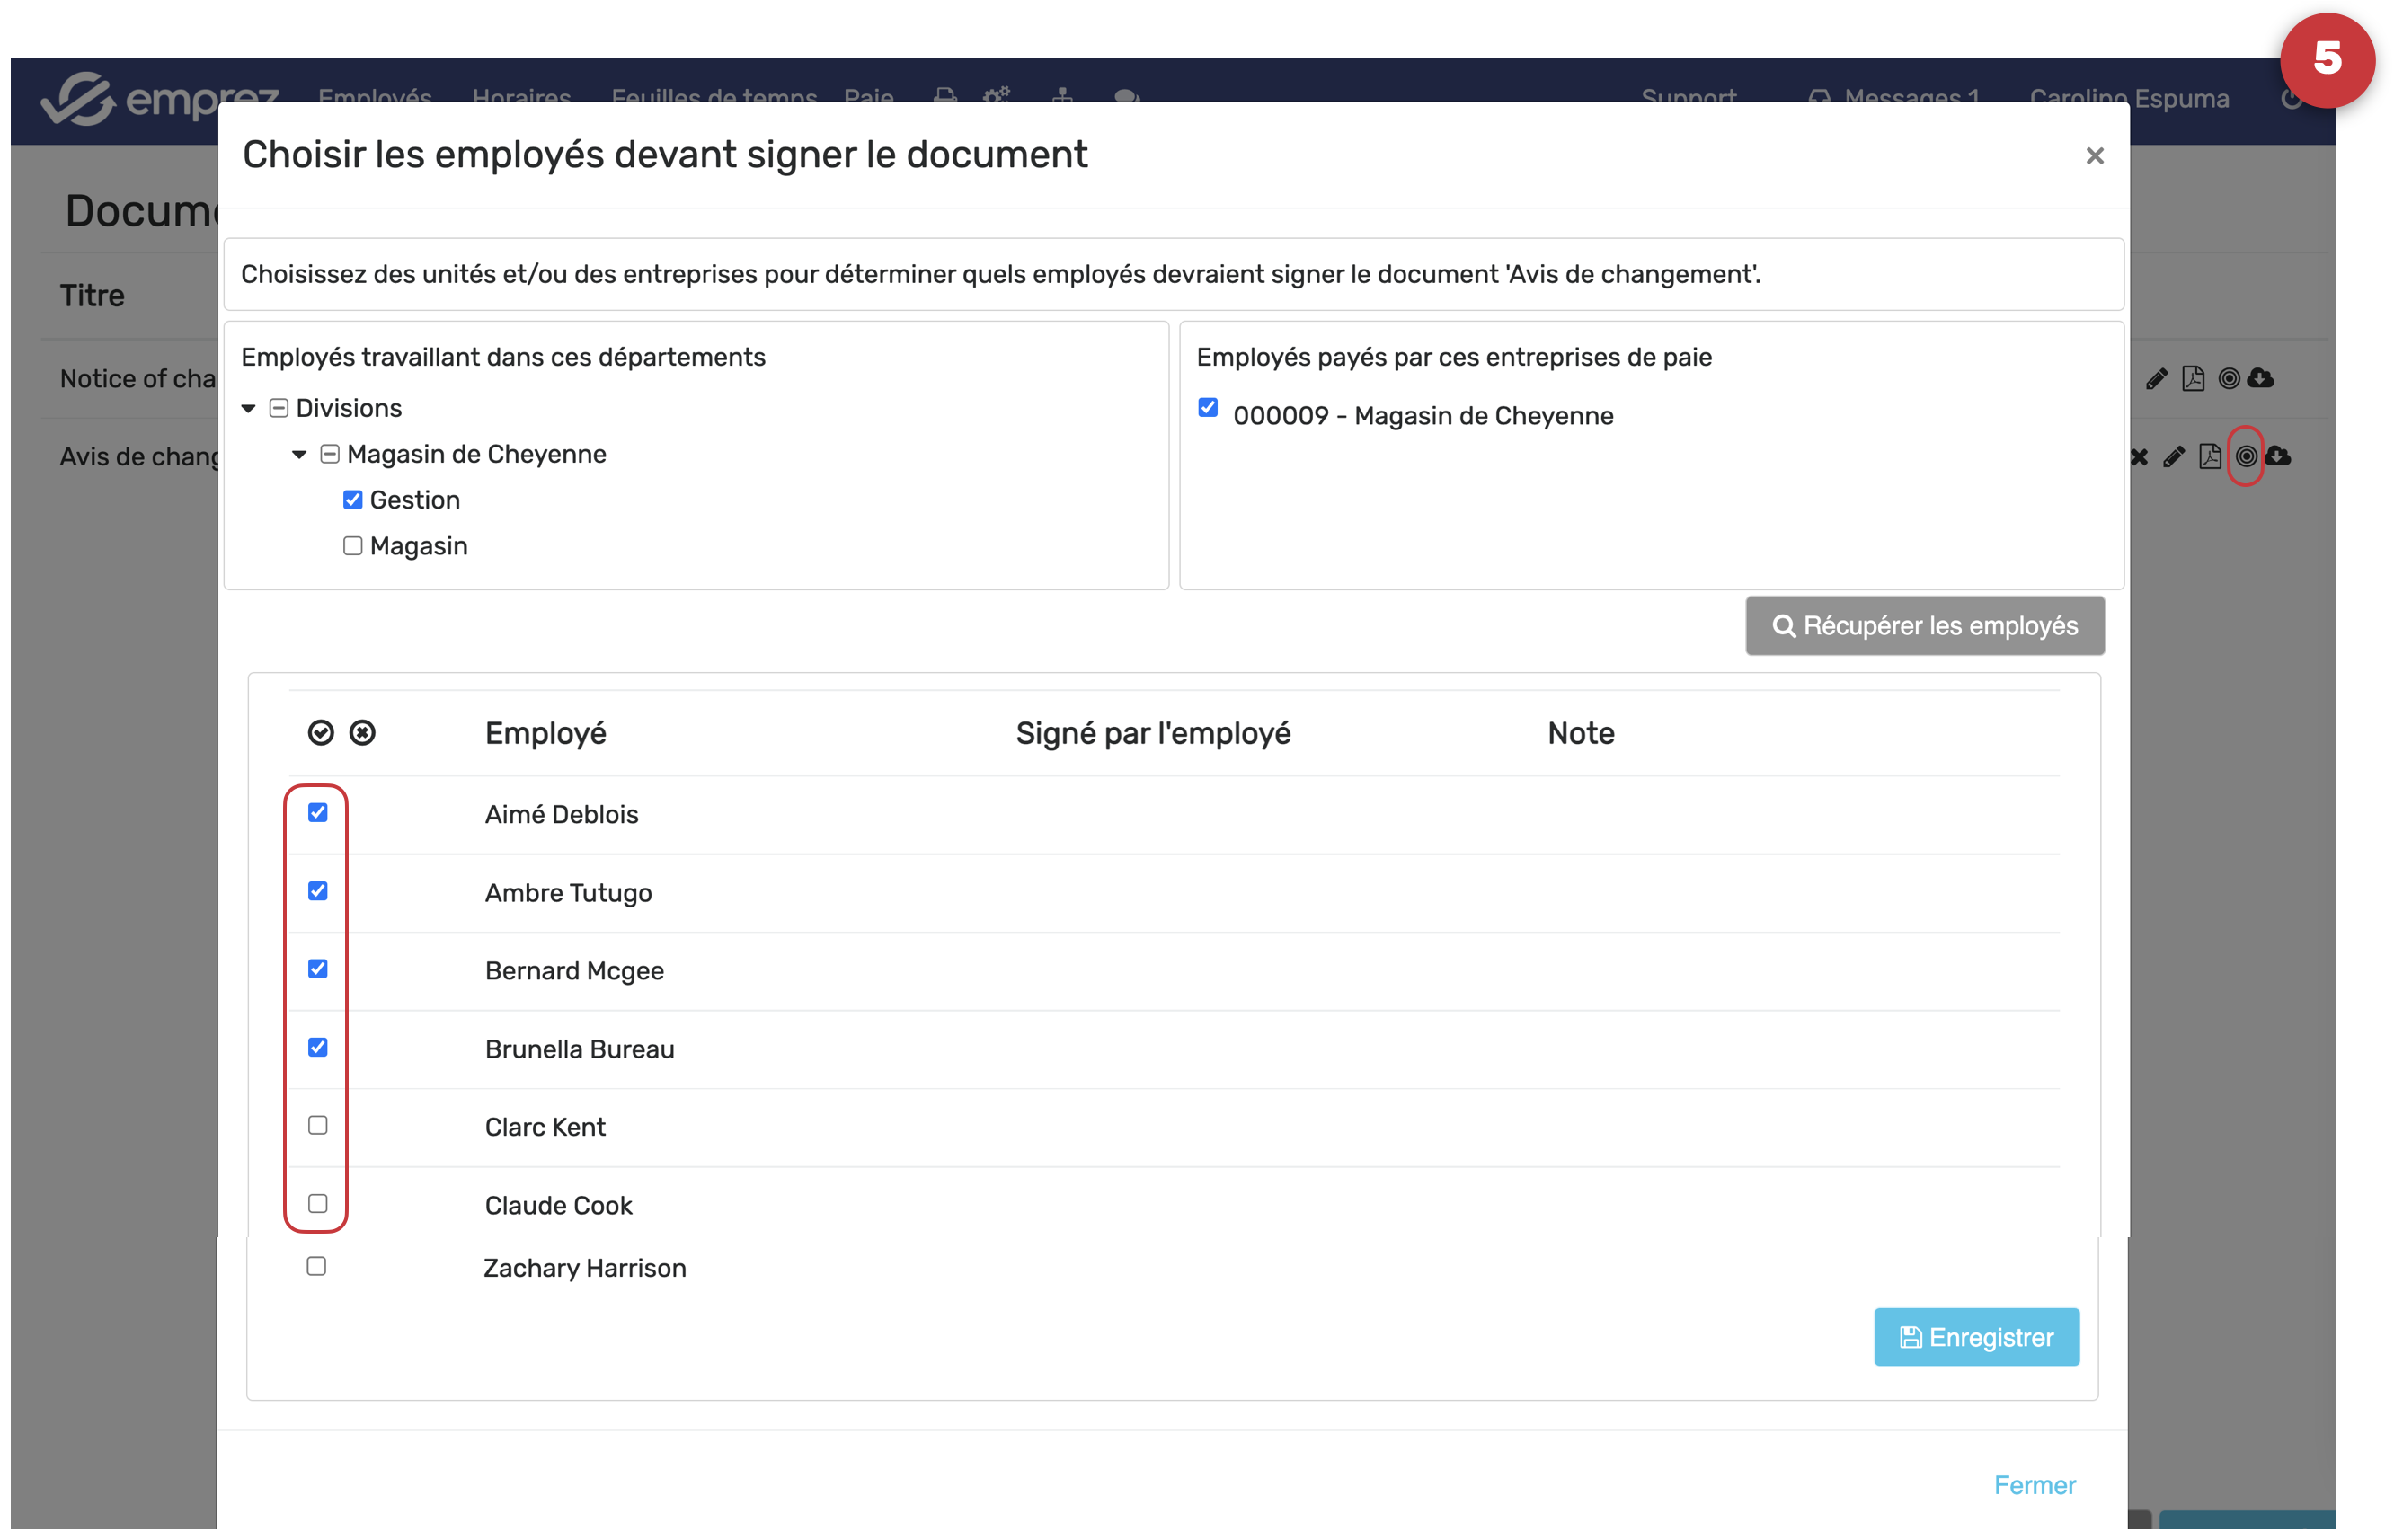Collapse the Divisions tree node arrow

click(x=248, y=408)
